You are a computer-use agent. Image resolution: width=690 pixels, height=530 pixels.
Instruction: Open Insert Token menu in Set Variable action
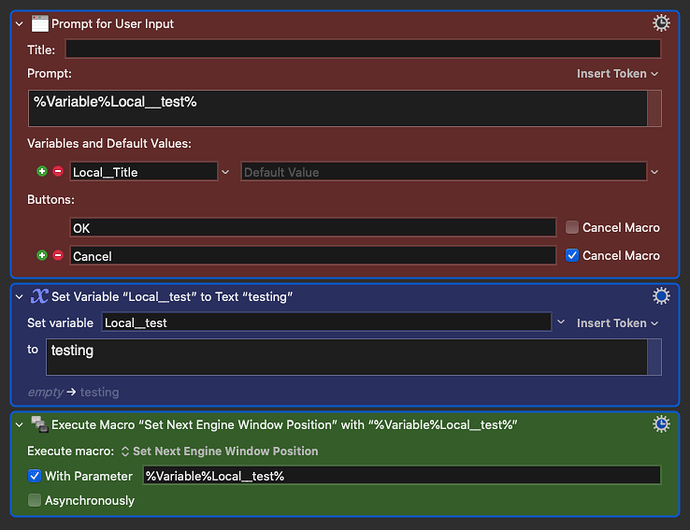(x=617, y=323)
